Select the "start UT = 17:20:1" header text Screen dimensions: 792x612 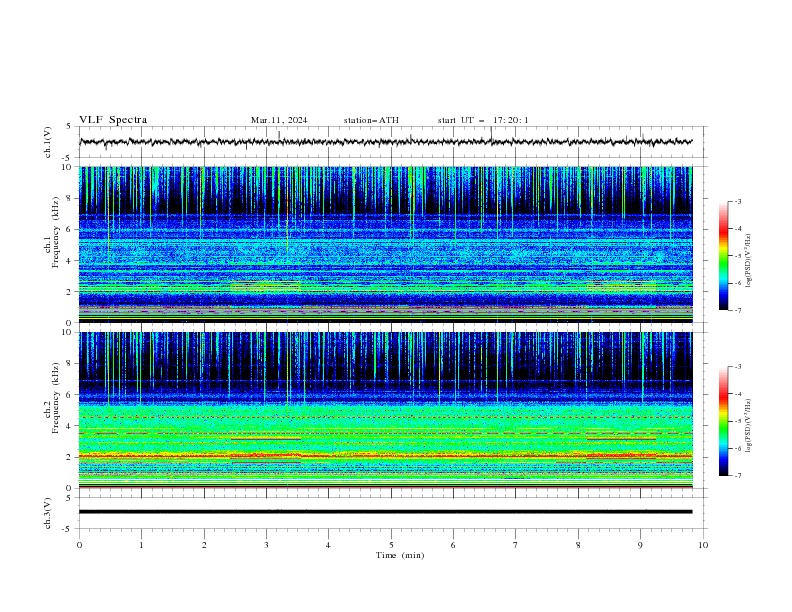483,120
